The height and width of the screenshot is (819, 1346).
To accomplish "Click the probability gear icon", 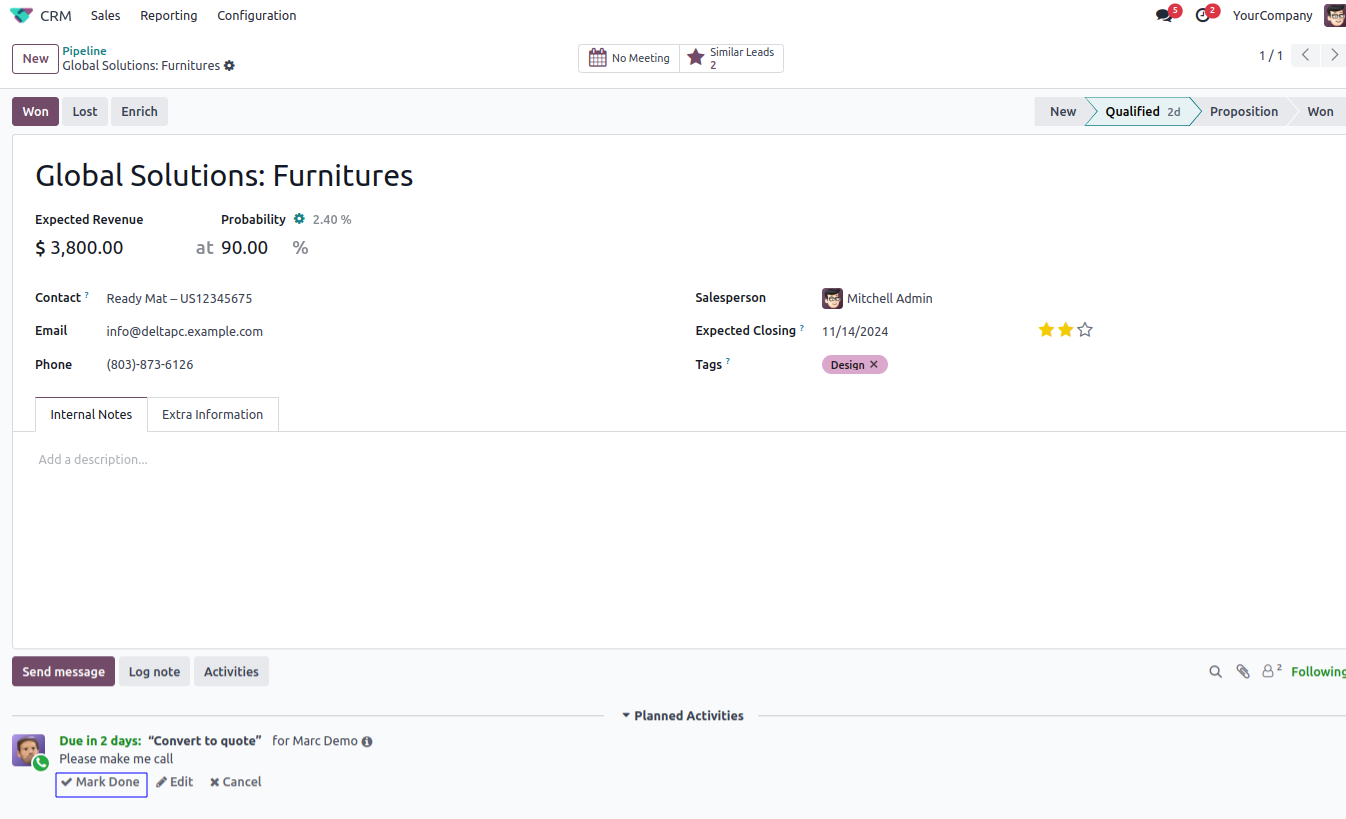I will tap(299, 219).
